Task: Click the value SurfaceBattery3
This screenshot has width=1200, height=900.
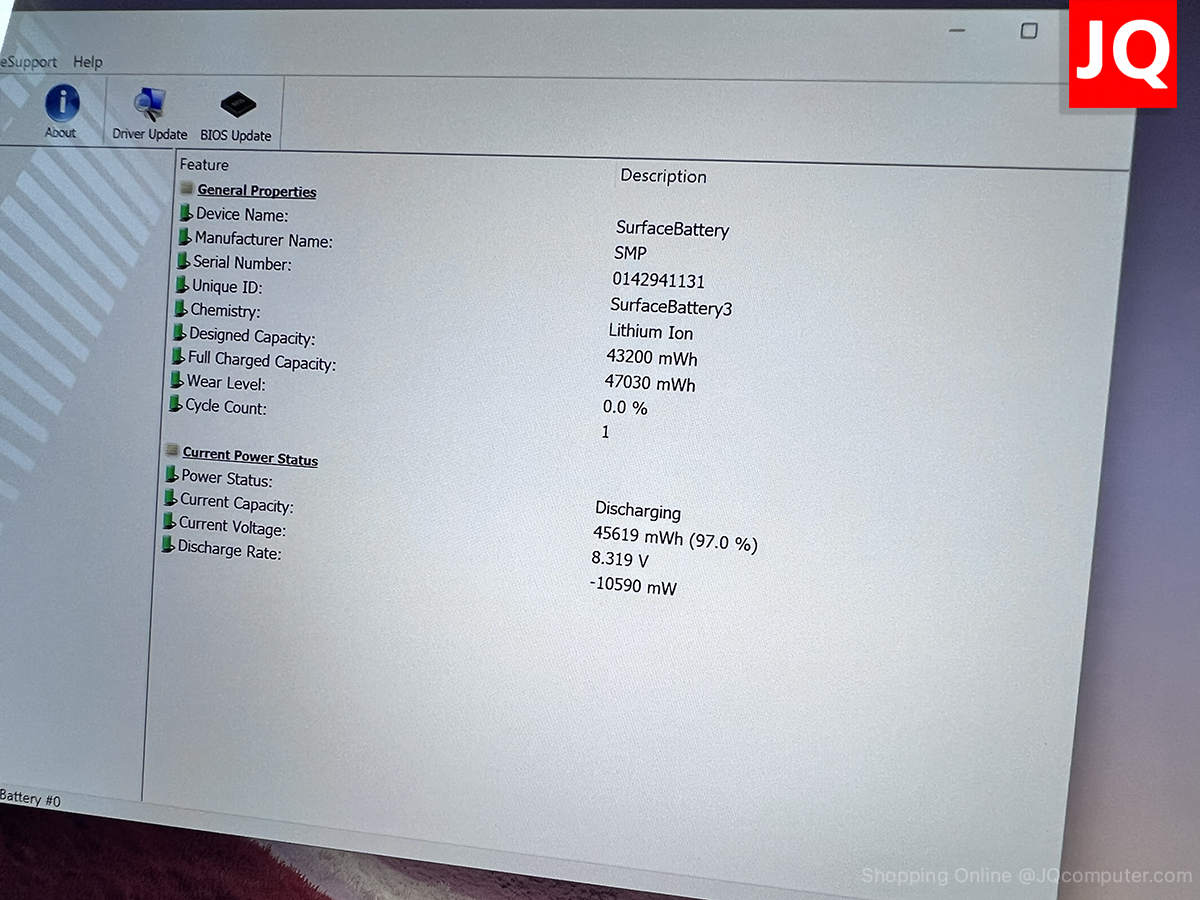Action: click(x=671, y=307)
